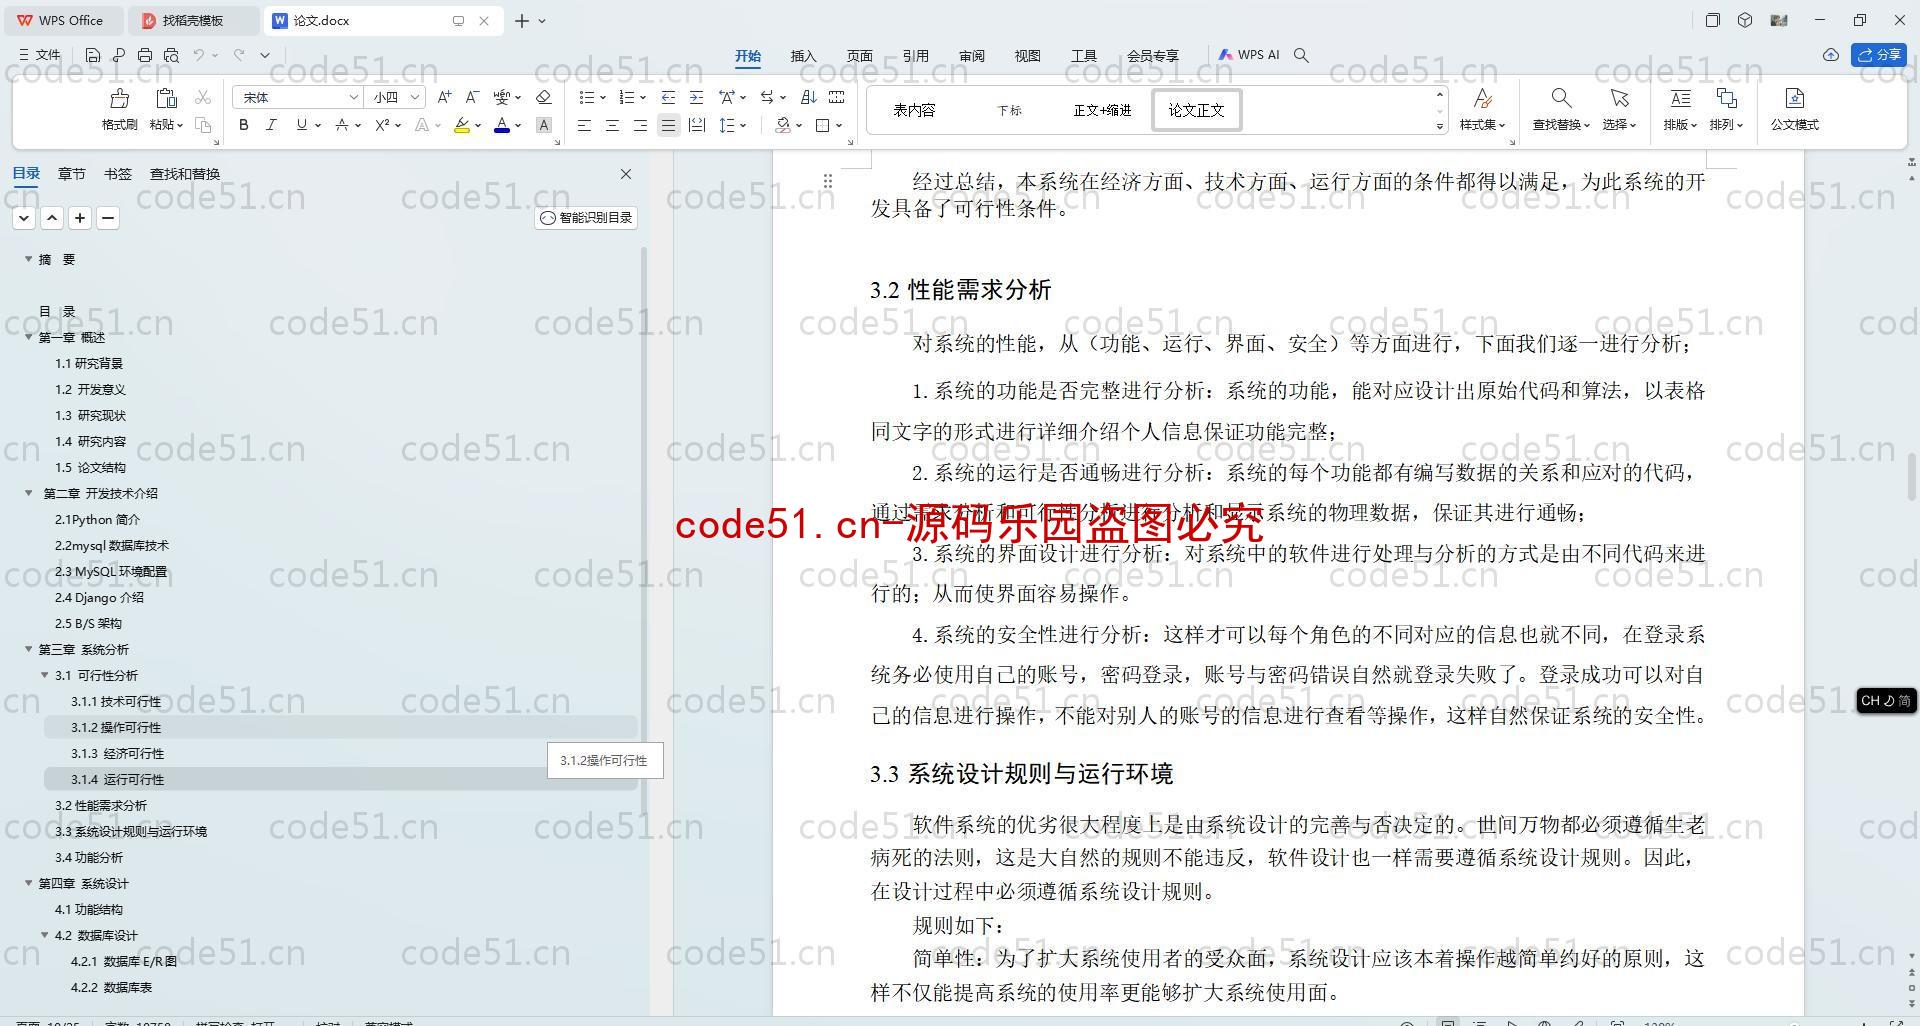
Task: Click the decrease indent icon
Action: click(x=668, y=97)
